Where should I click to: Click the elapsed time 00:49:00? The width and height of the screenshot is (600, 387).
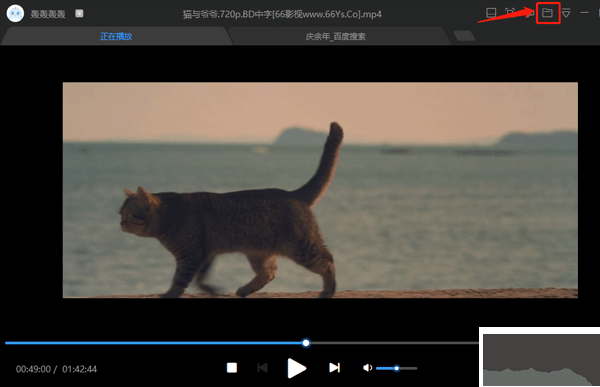33,369
